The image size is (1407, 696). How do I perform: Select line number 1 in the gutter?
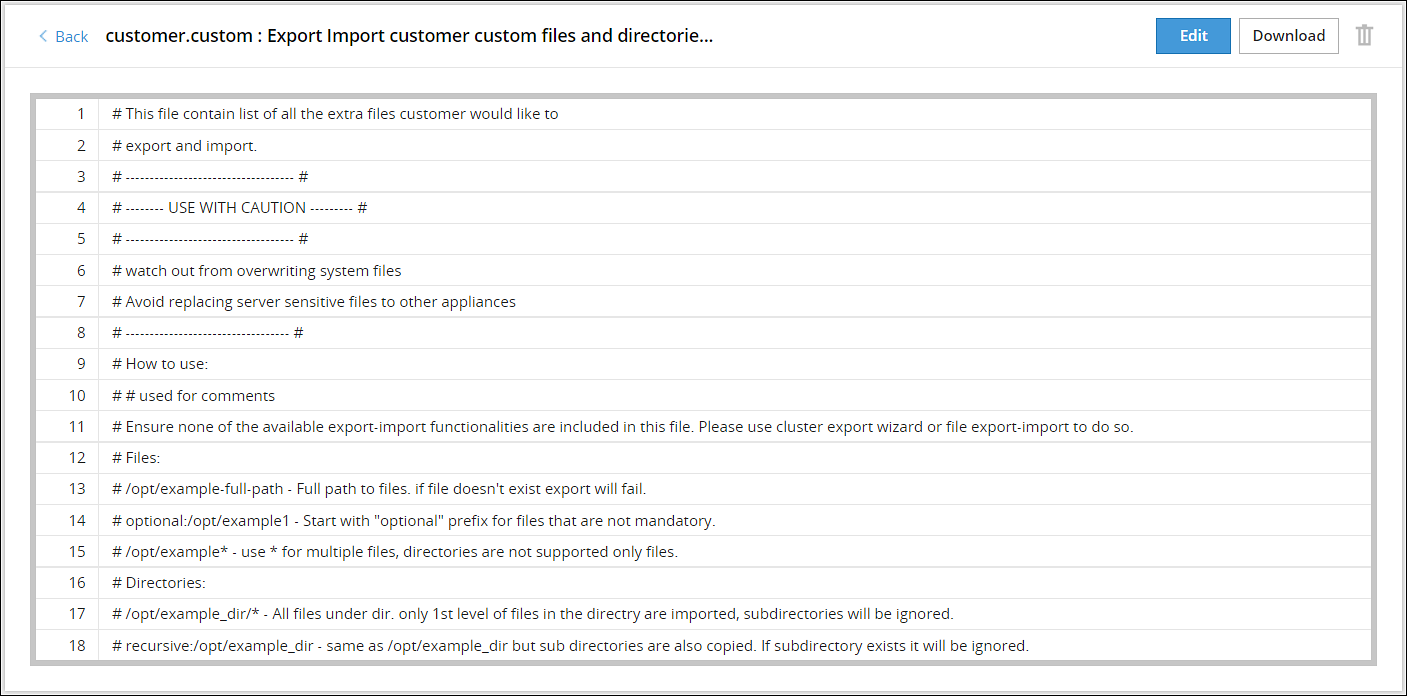80,113
